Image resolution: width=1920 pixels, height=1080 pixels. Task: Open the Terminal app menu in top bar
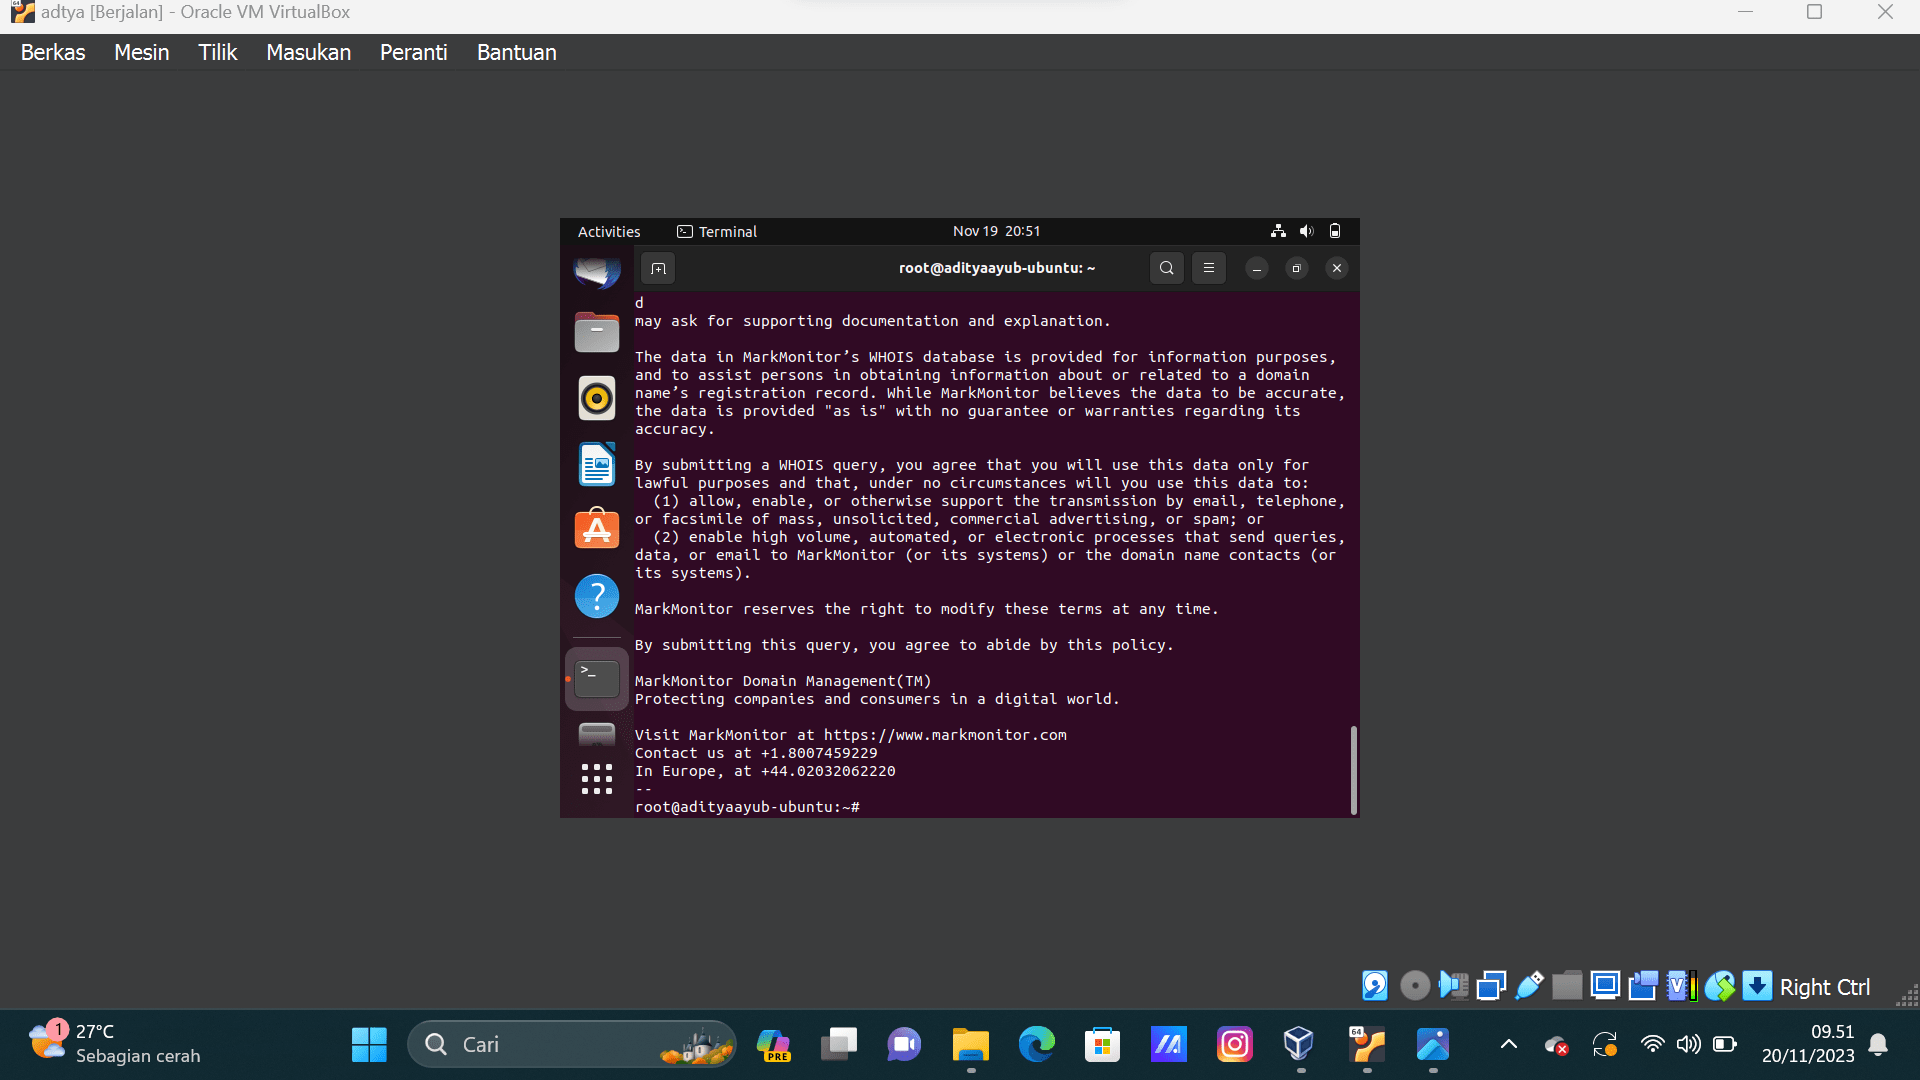pyautogui.click(x=717, y=231)
